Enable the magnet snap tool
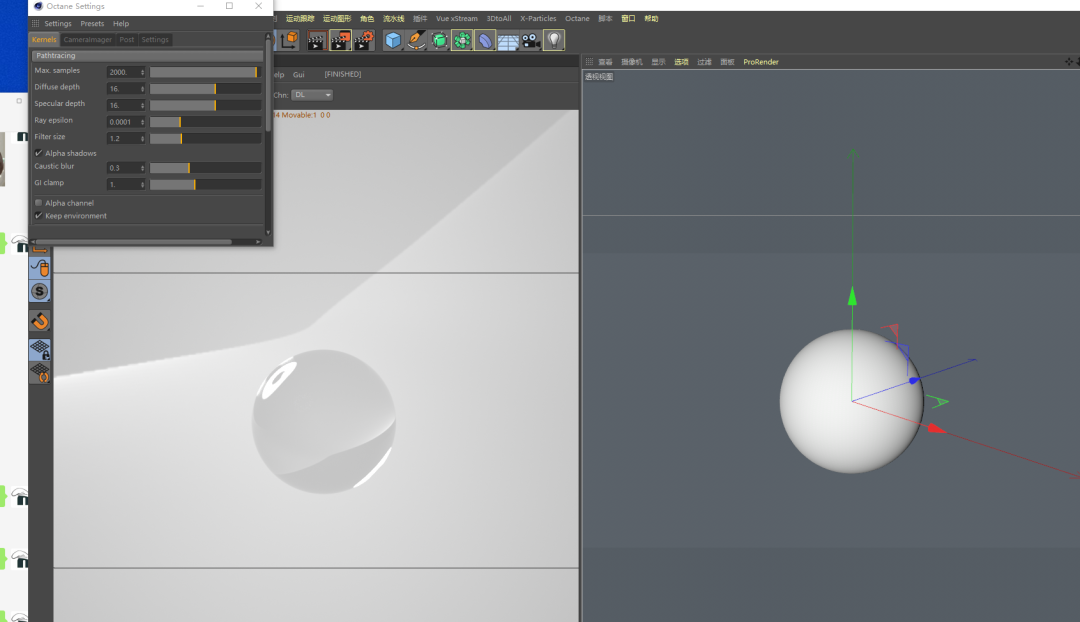The image size is (1080, 622). (39, 321)
